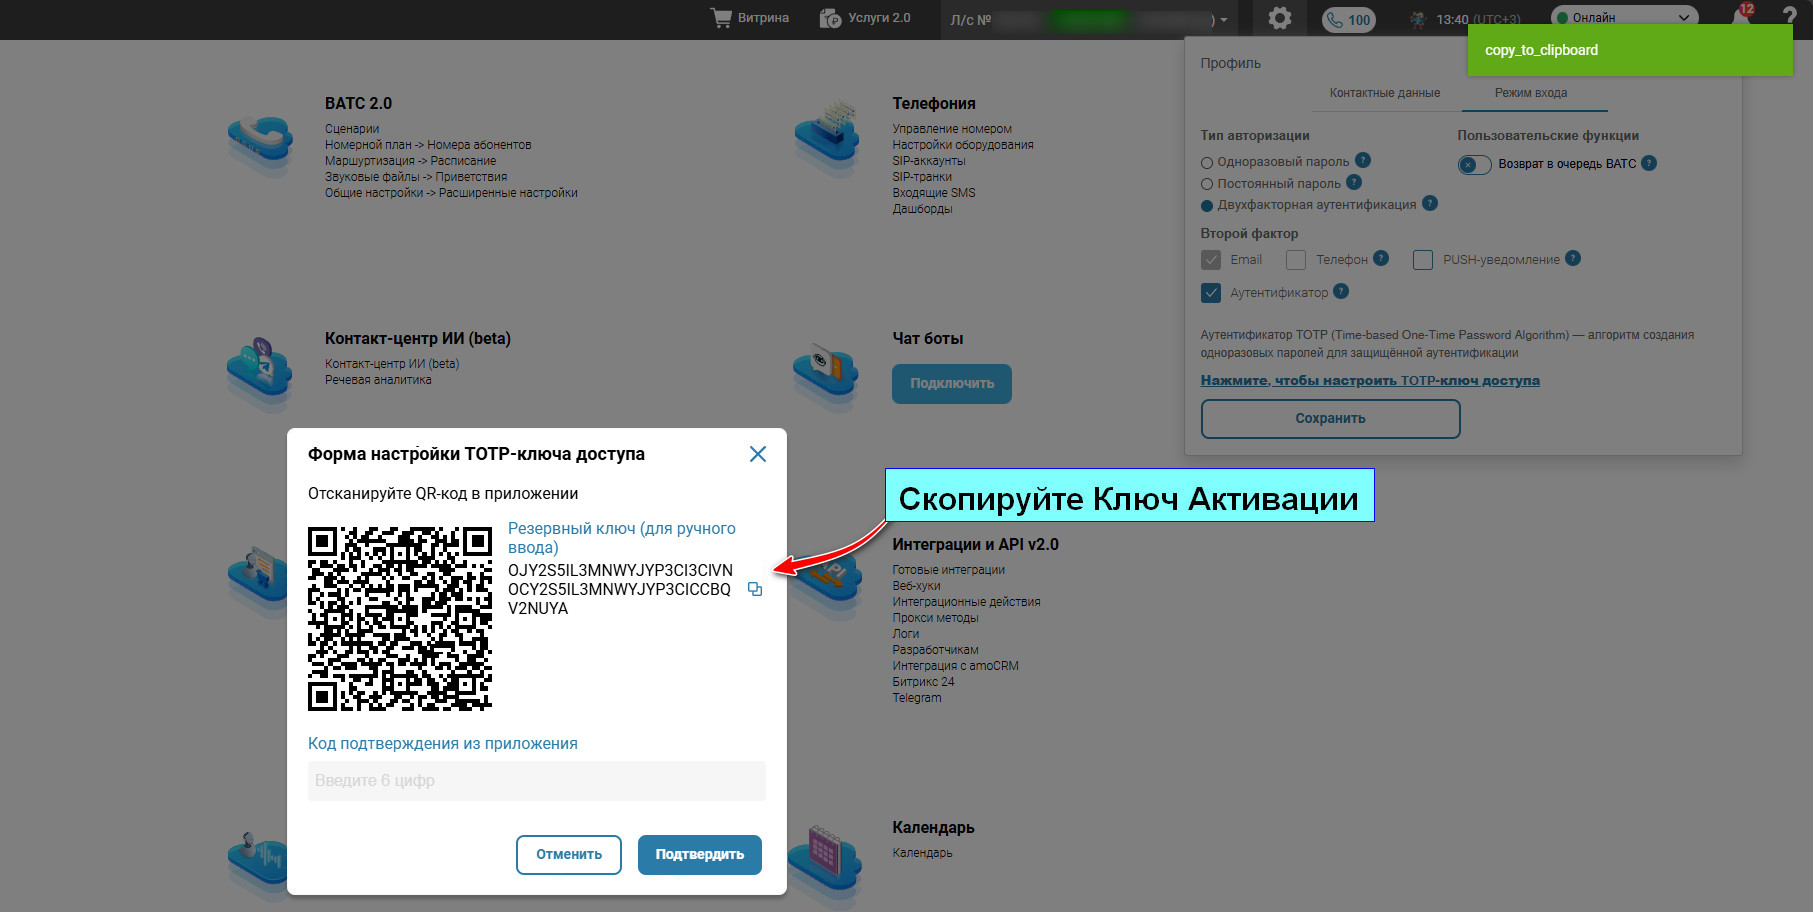Show help for Двухфакторная аутентификация

tap(1430, 203)
